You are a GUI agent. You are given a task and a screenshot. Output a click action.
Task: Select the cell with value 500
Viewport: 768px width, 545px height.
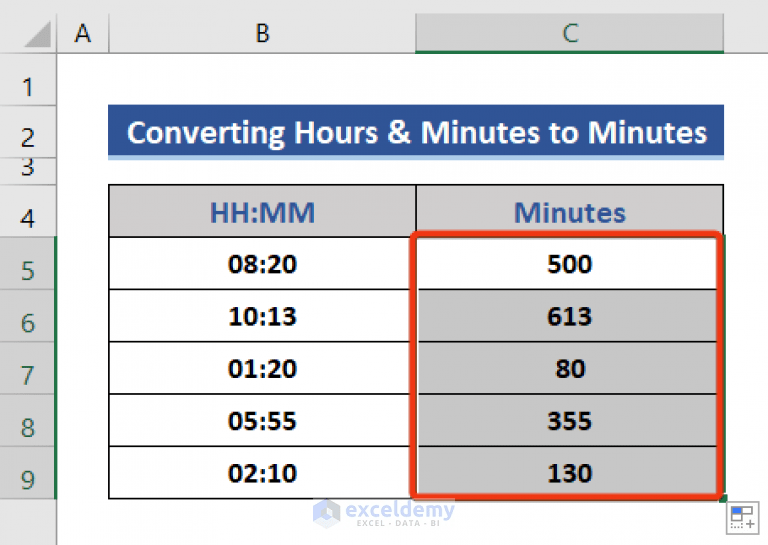click(570, 263)
